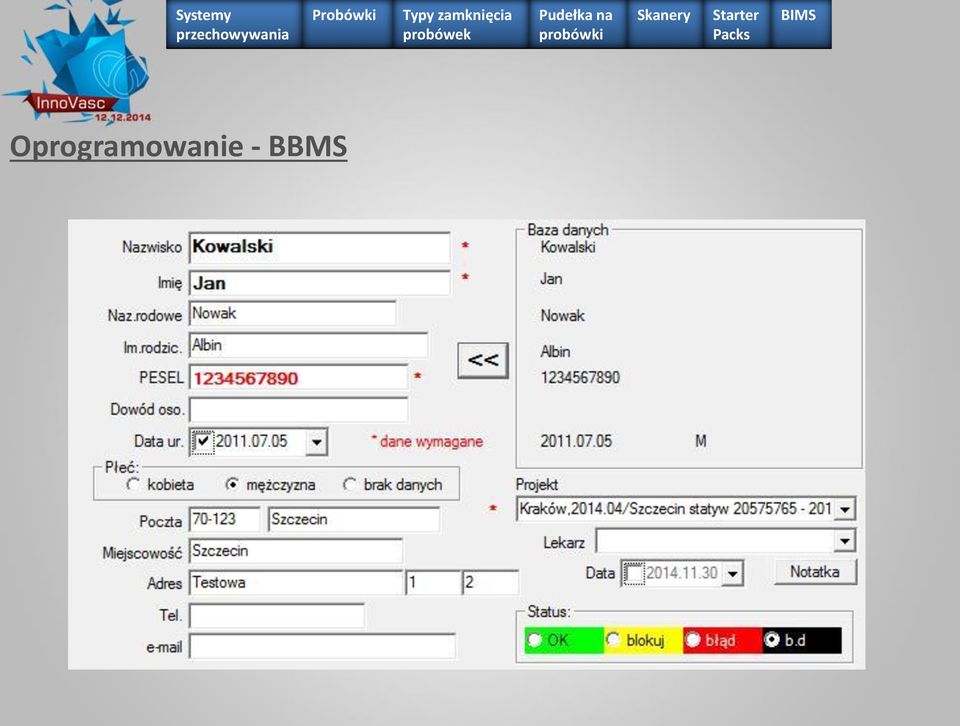Click the Oprogramowanie - BBMS heading
Viewport: 960px width, 726px height.
click(x=179, y=146)
